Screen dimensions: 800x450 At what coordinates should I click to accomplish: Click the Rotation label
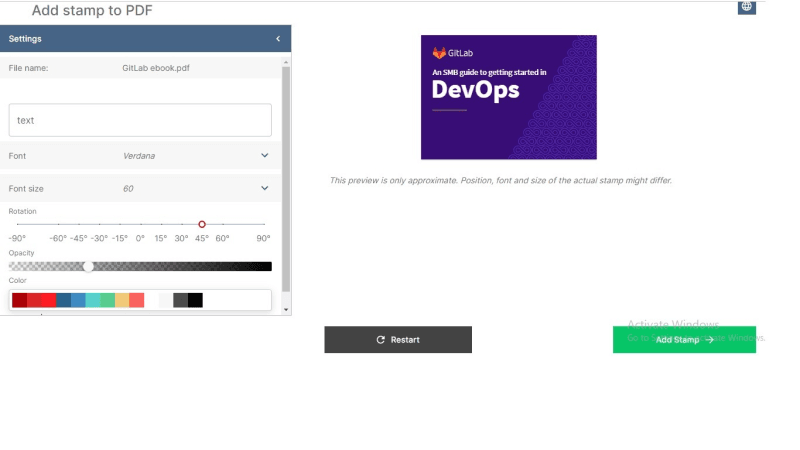click(x=22, y=211)
